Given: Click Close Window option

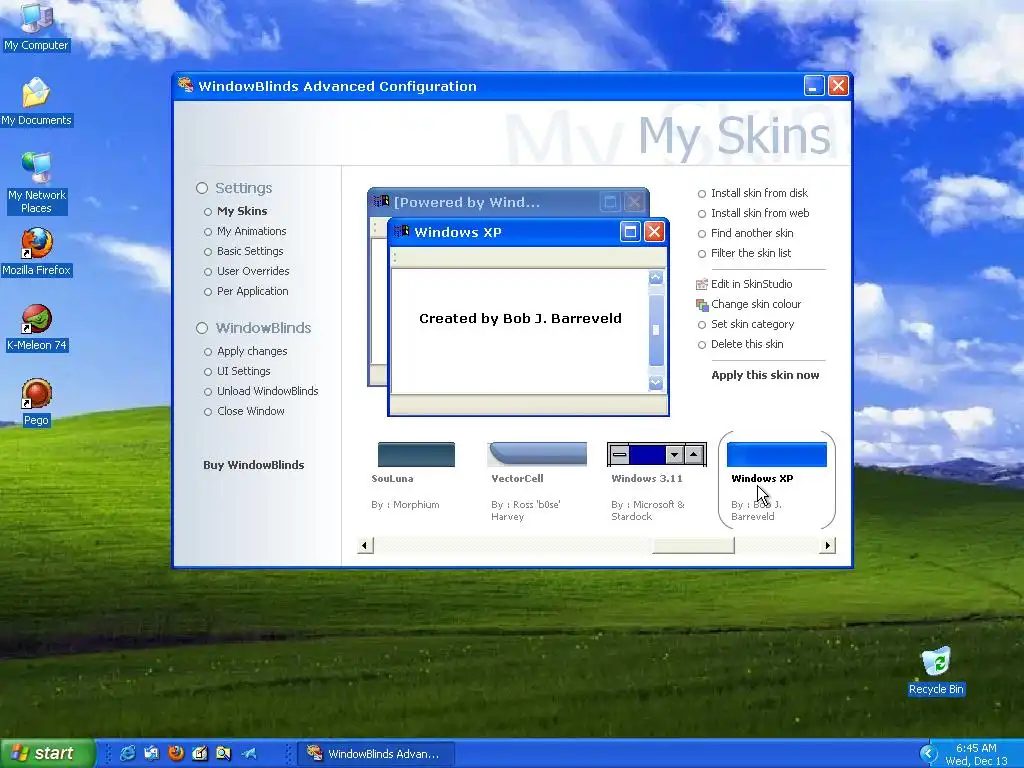Looking at the screenshot, I should [251, 411].
